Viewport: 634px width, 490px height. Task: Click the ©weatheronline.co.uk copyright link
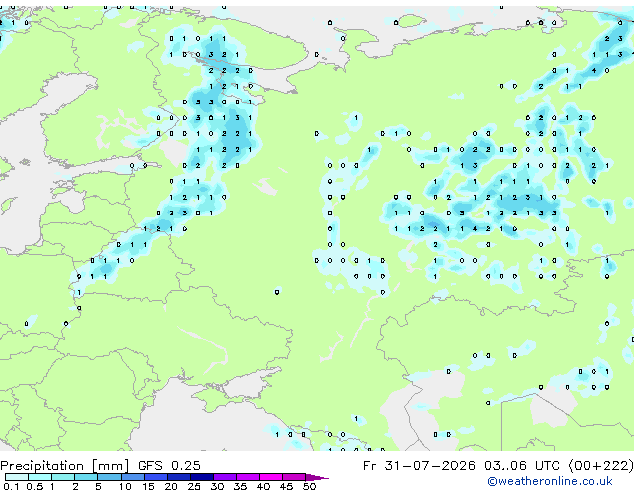click(x=550, y=481)
